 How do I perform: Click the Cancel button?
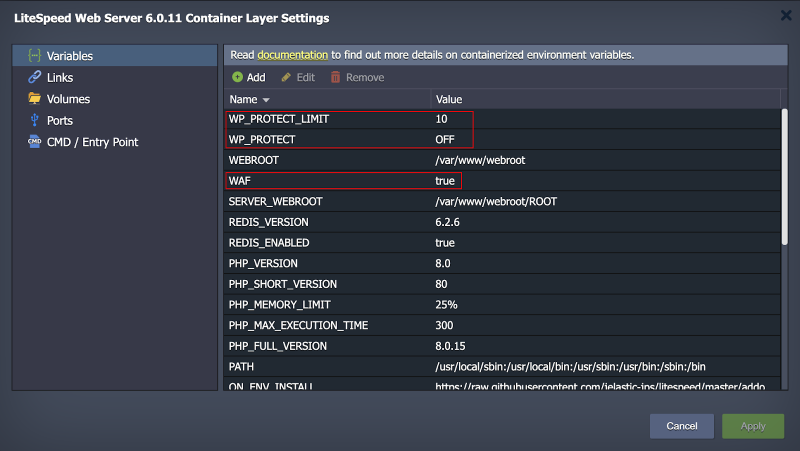[x=682, y=426]
